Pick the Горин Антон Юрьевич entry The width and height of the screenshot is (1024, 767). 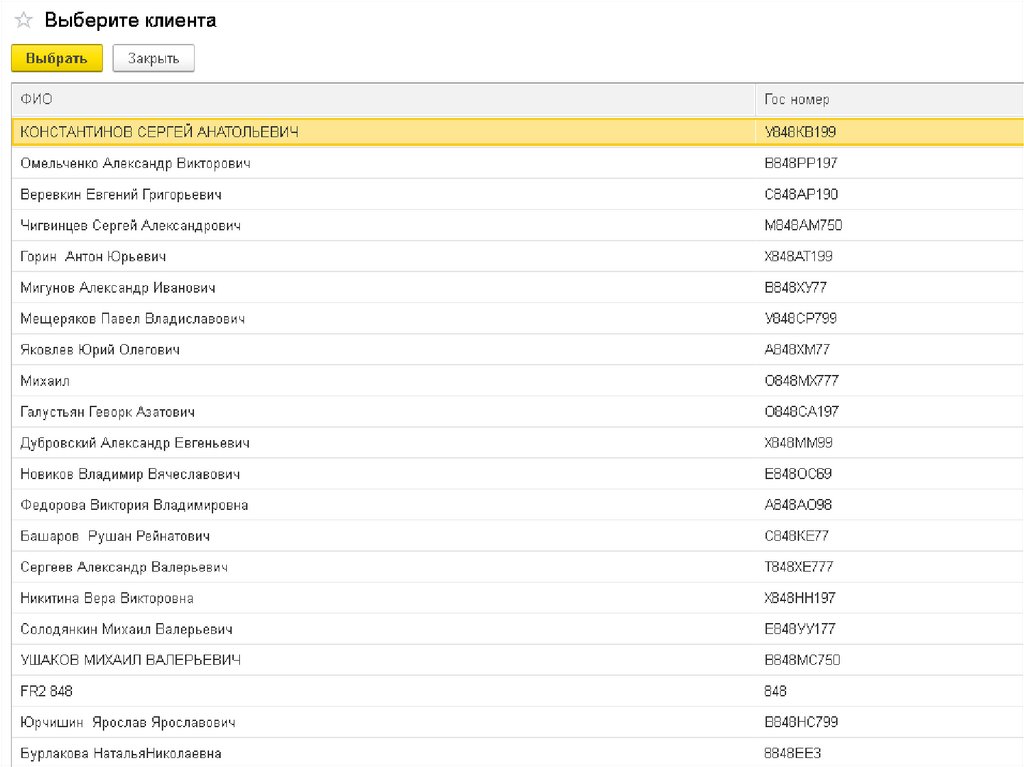point(93,256)
